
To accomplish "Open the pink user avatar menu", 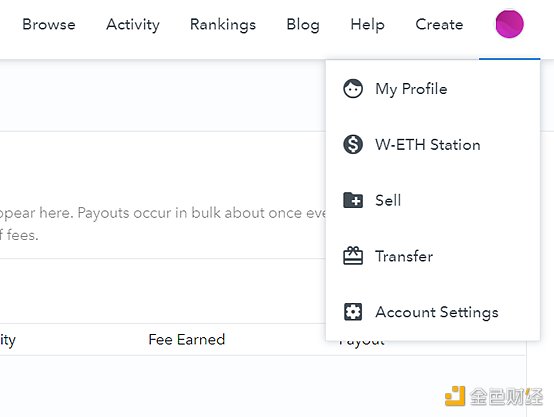I will tap(509, 24).
